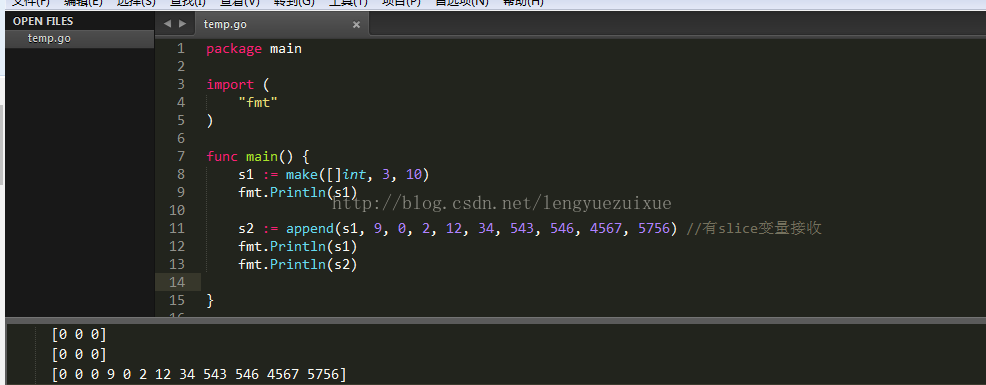Image resolution: width=986 pixels, height=385 pixels.
Task: Click line number 7 in the gutter
Action: (x=181, y=156)
